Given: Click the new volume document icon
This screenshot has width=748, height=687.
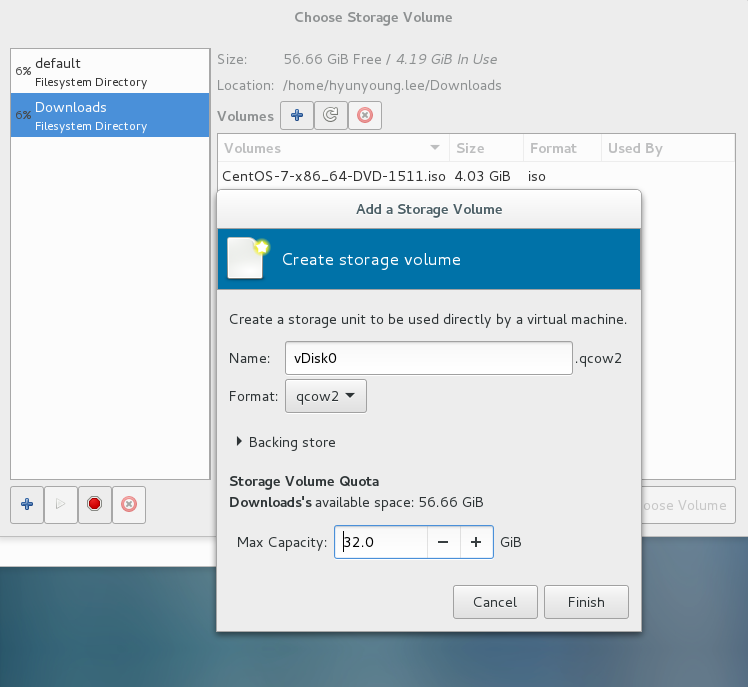Looking at the screenshot, I should point(248,258).
